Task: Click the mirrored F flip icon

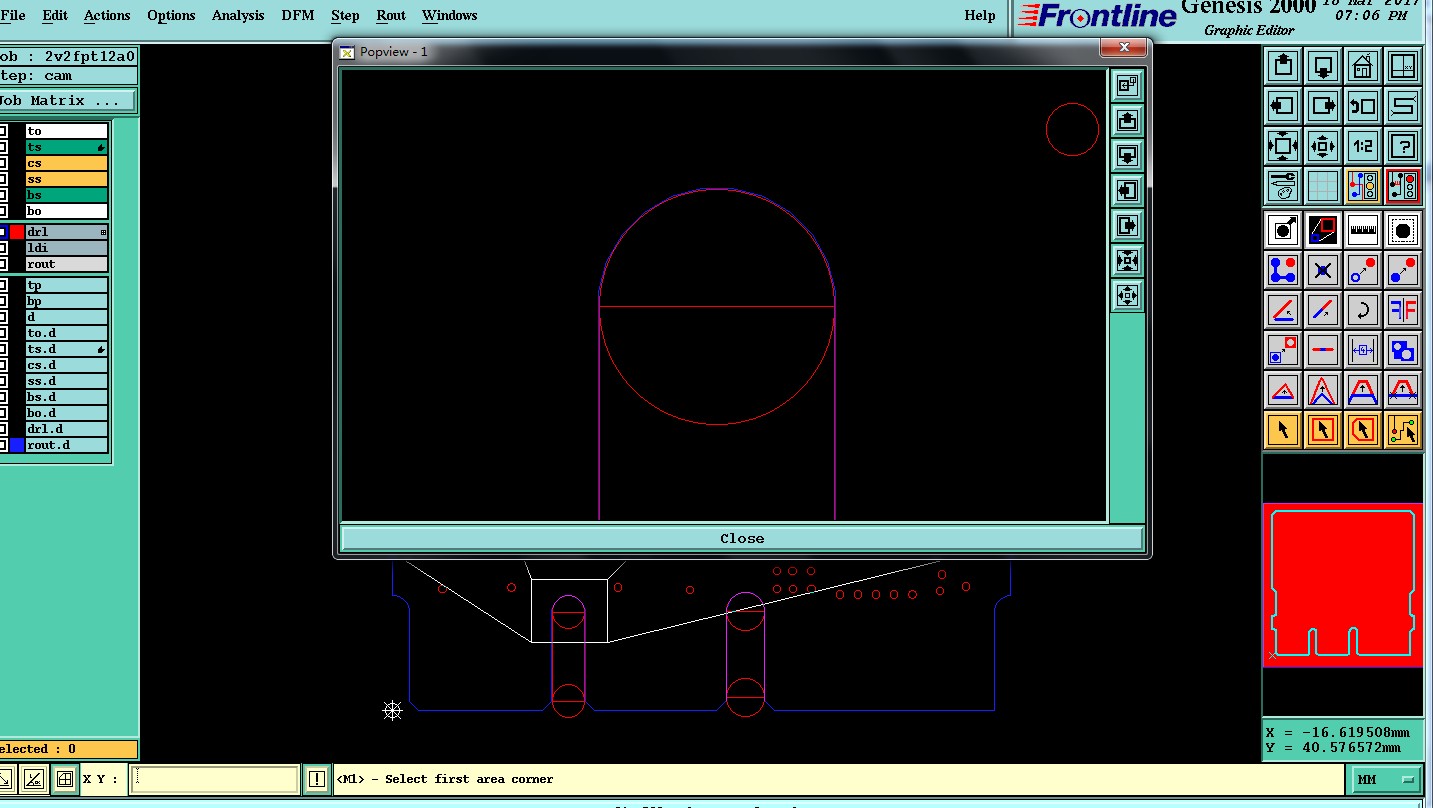Action: 1403,310
